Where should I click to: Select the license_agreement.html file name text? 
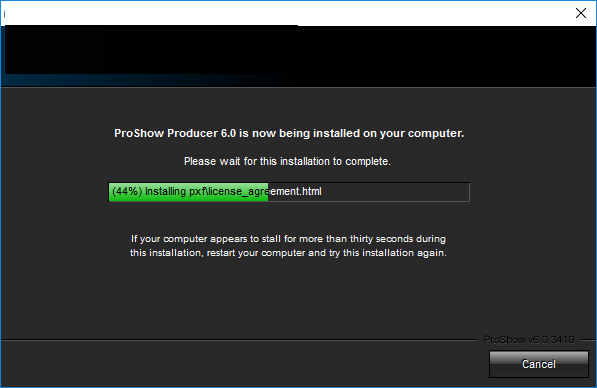click(x=265, y=192)
